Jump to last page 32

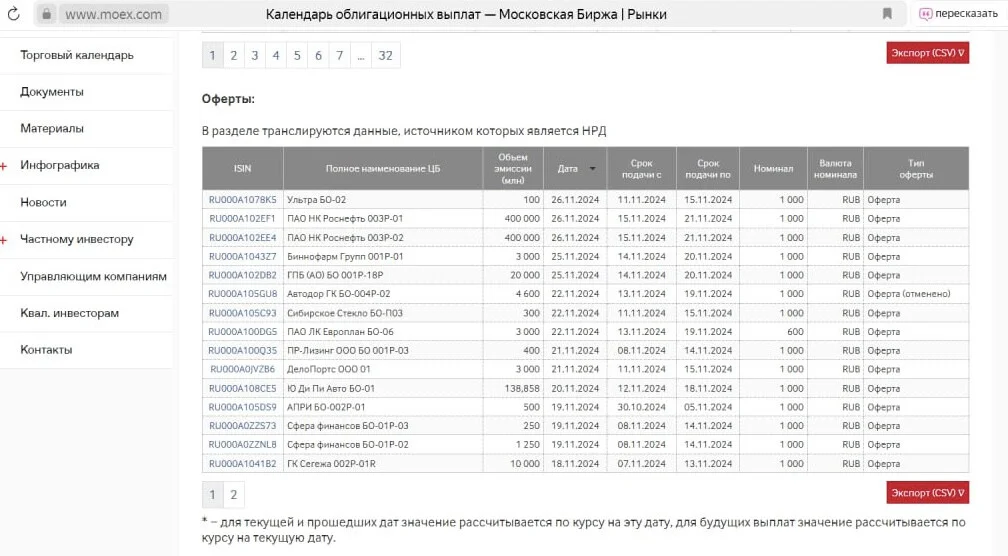pyautogui.click(x=386, y=55)
